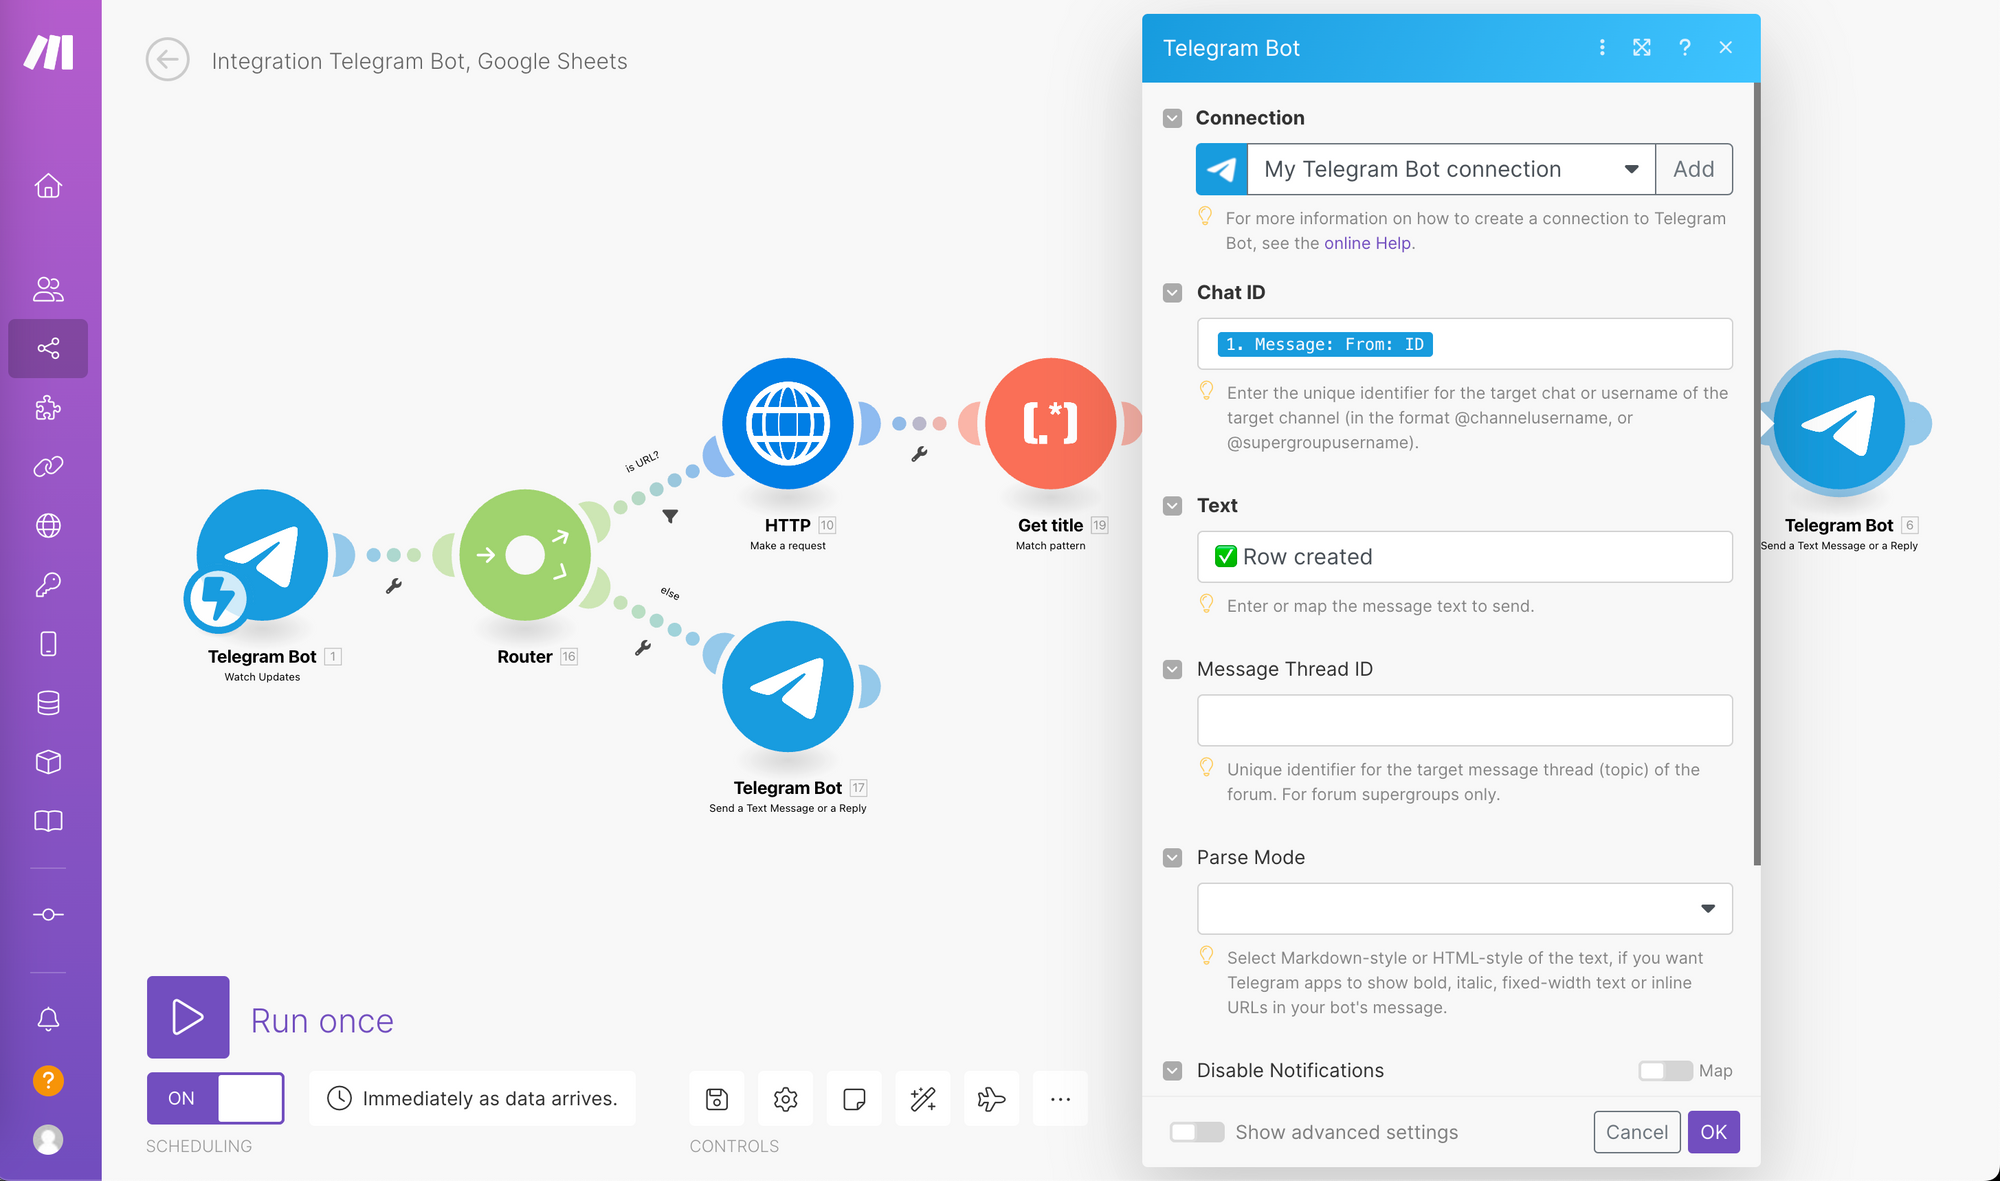The height and width of the screenshot is (1181, 2000).
Task: Go back using the arrow circle icon
Action: (x=167, y=60)
